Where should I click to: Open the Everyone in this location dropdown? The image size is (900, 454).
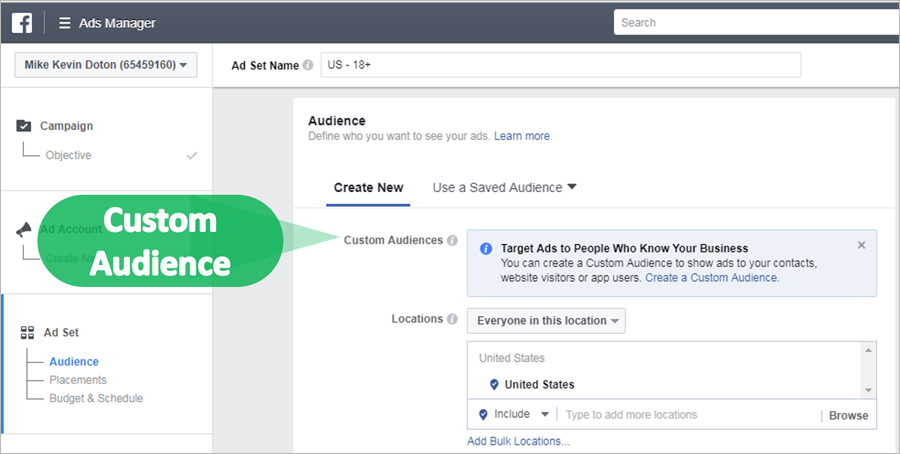(x=546, y=321)
